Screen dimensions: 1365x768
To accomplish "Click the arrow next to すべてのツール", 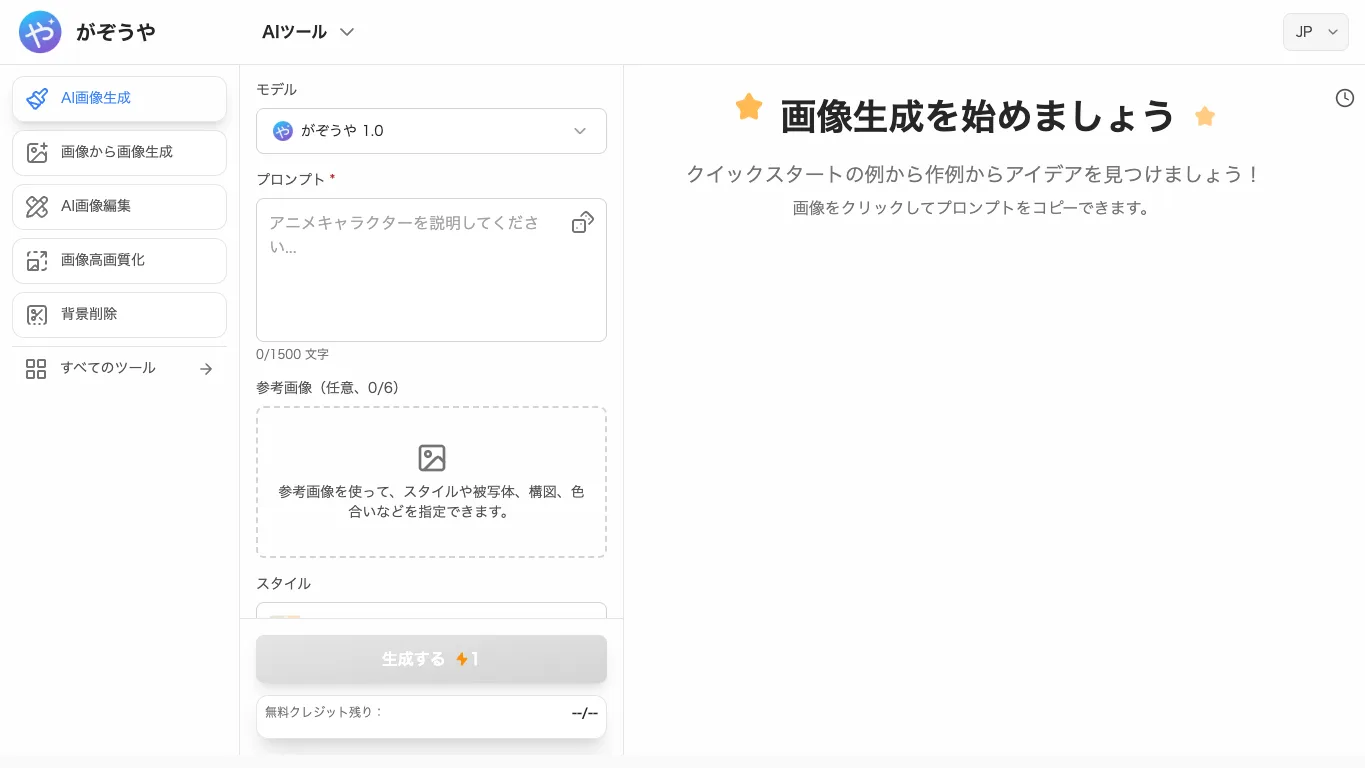I will 206,369.
